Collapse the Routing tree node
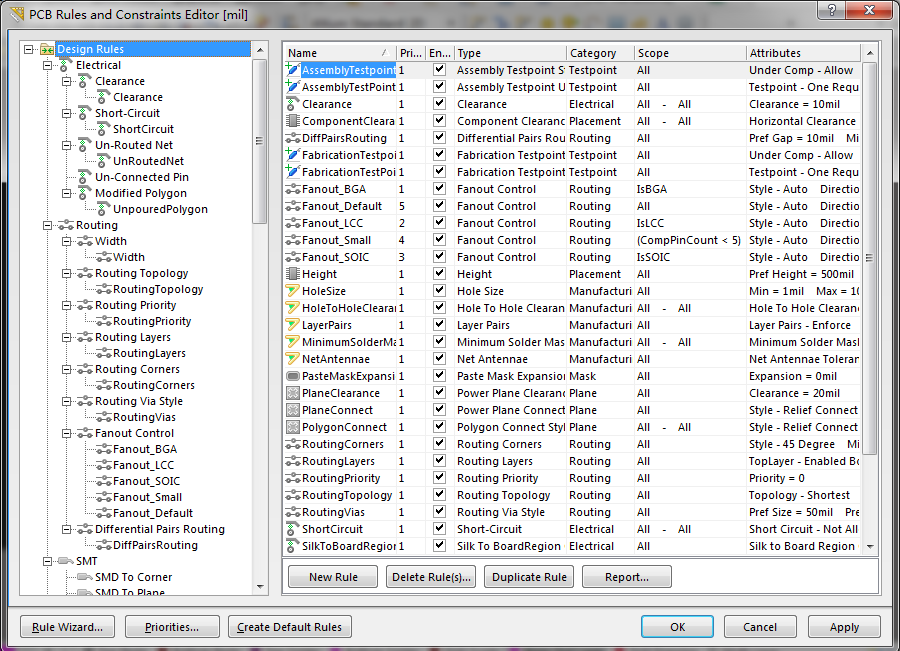The height and width of the screenshot is (651, 900). pyautogui.click(x=47, y=226)
